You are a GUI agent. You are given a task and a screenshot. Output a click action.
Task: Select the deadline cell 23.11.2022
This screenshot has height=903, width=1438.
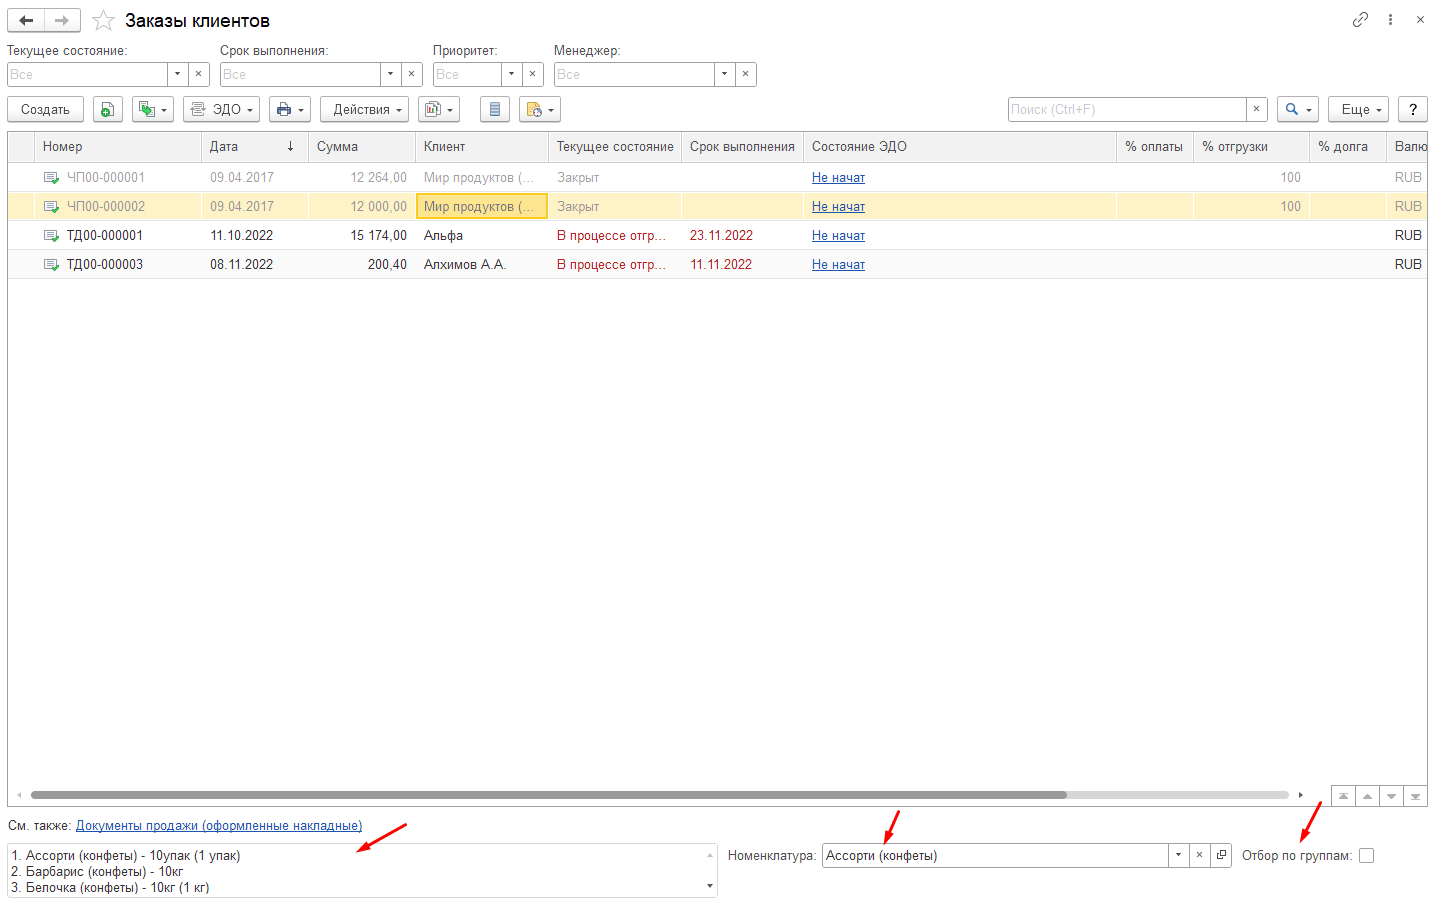[x=742, y=235]
